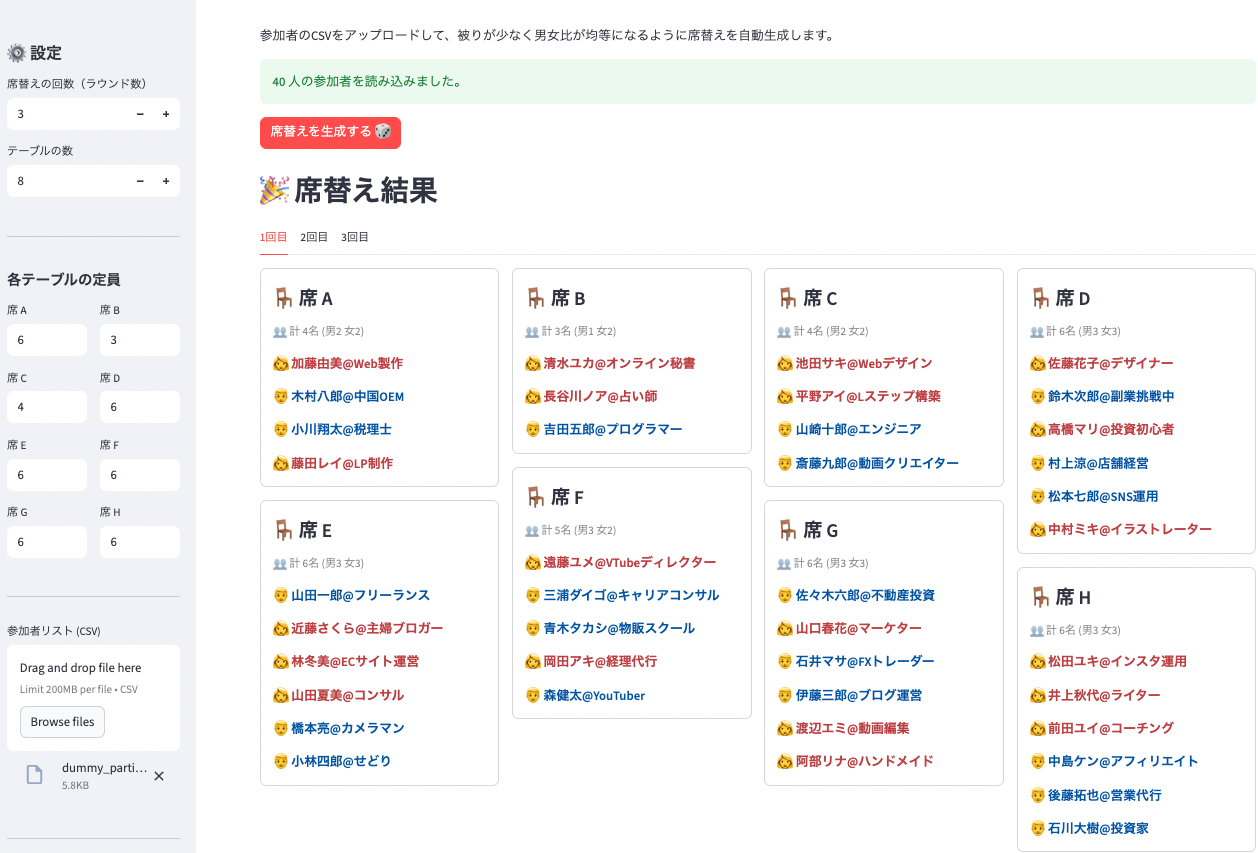
Task: Switch to the 3回目 tab
Action: pyautogui.click(x=355, y=237)
